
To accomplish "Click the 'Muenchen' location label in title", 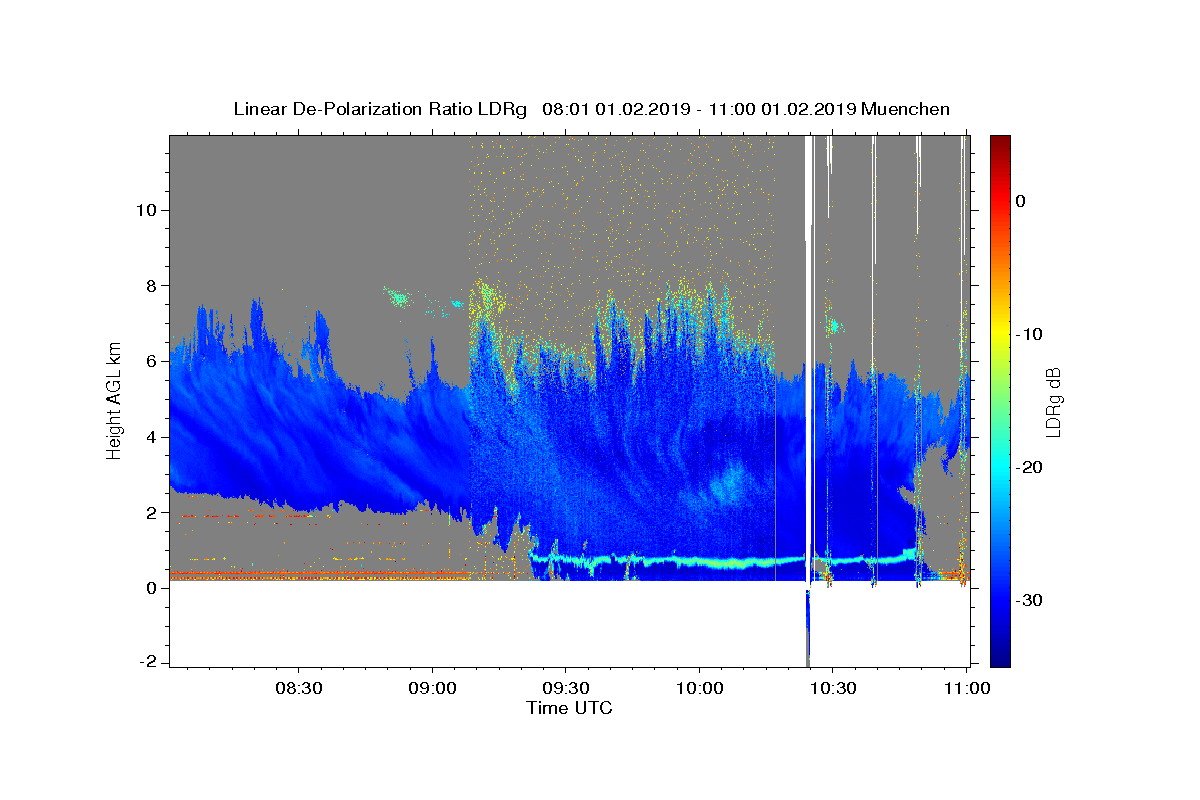I will click(x=905, y=109).
